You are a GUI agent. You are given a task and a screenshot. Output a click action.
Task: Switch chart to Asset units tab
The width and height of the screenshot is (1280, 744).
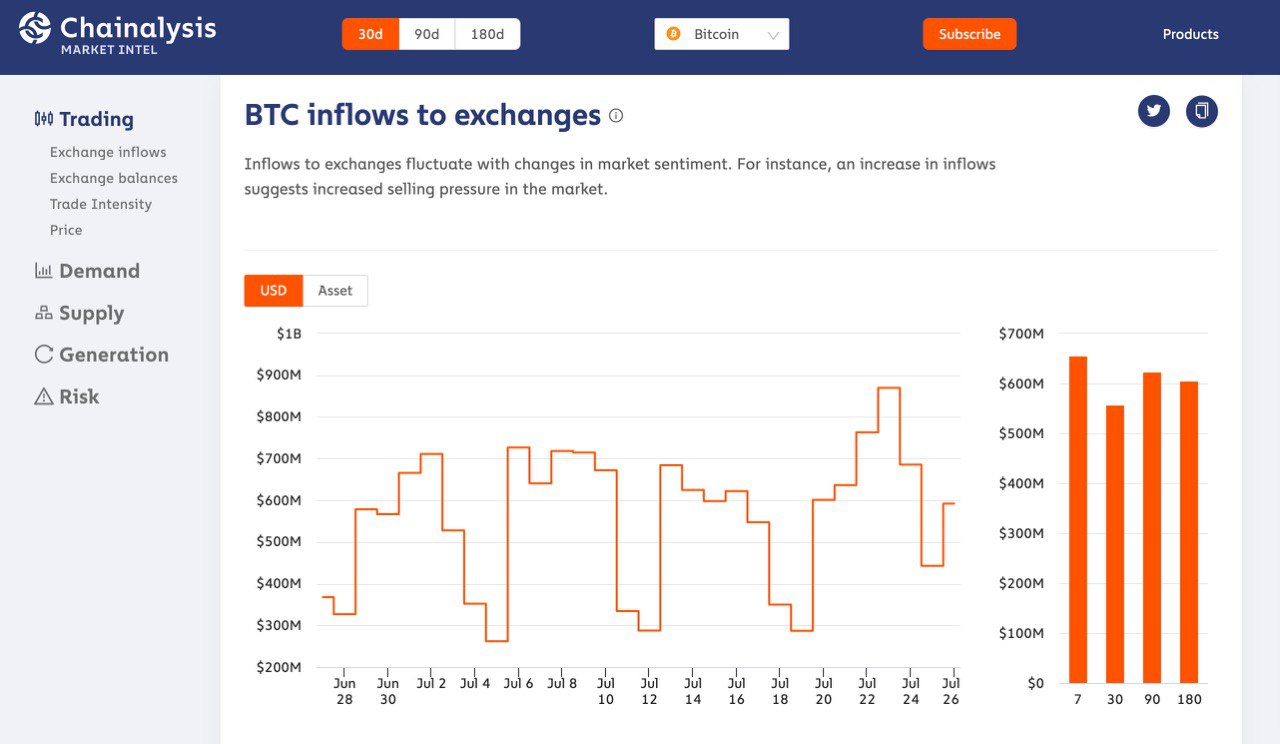(335, 291)
